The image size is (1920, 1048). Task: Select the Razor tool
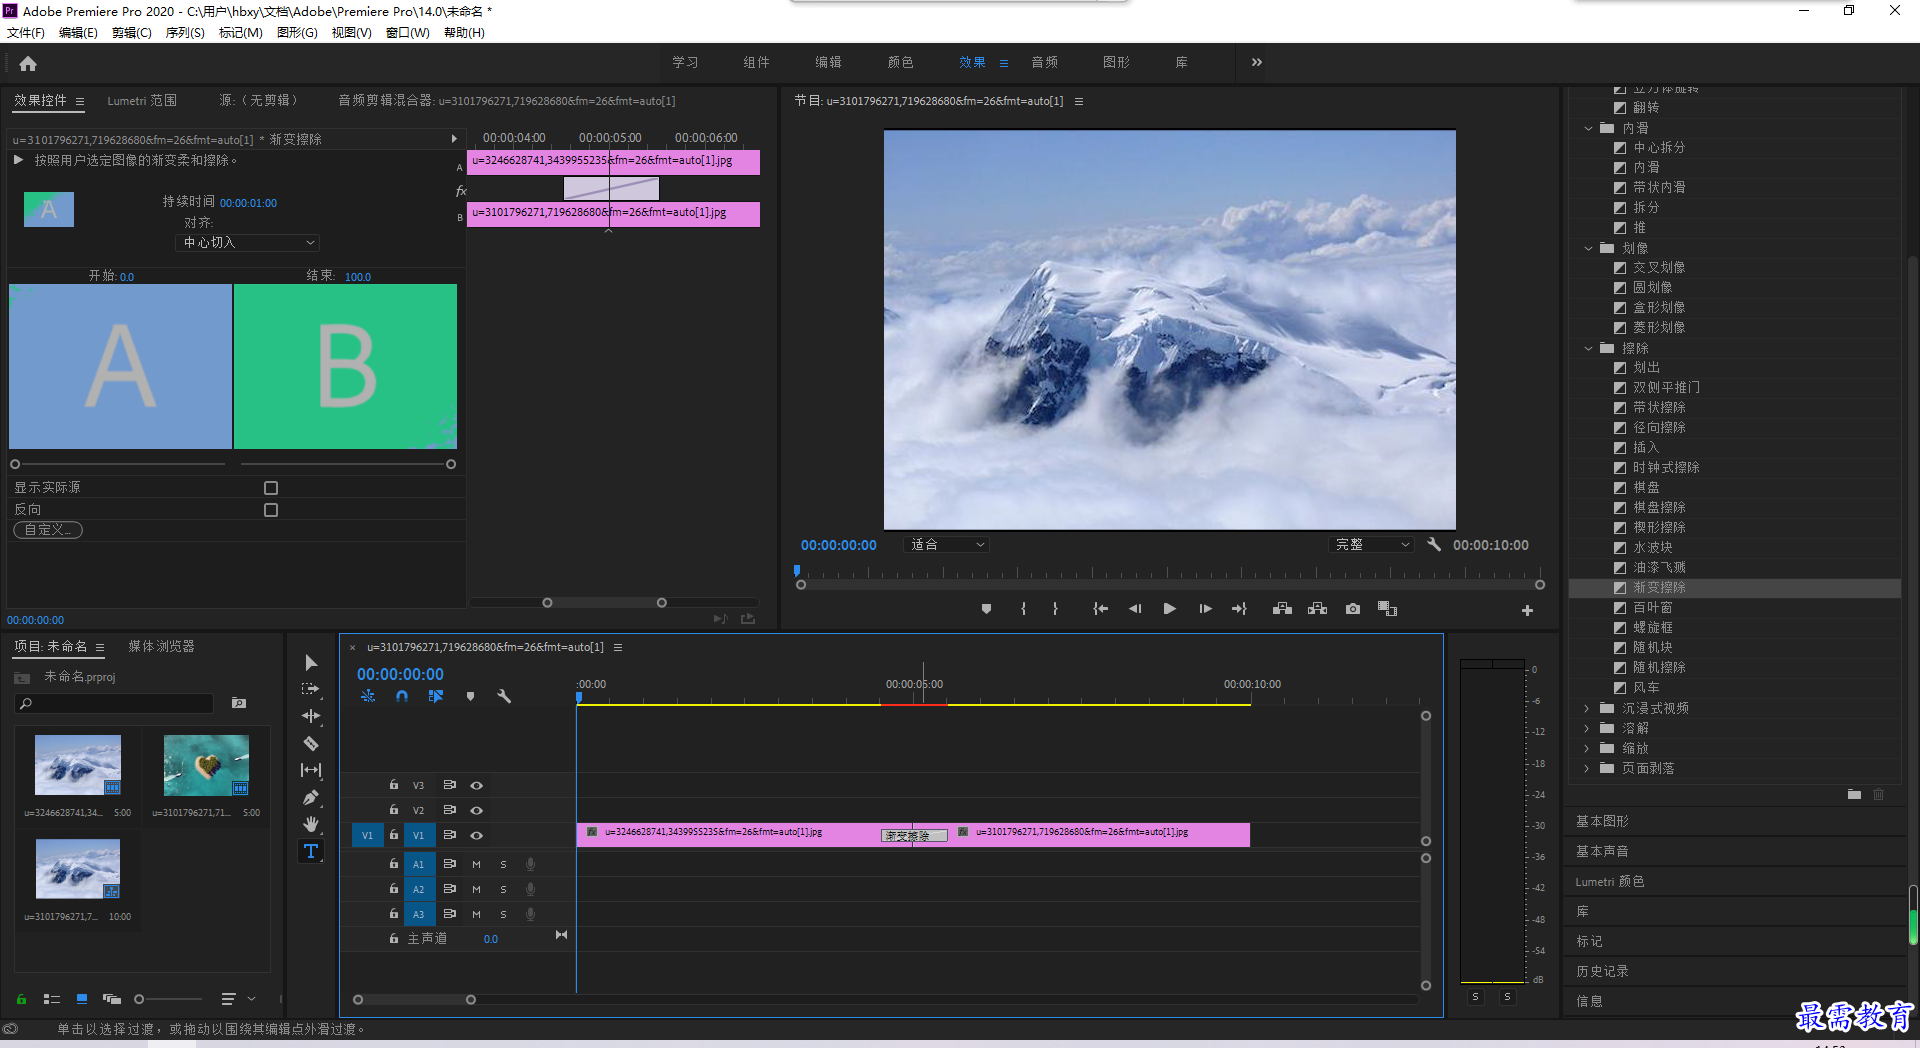tap(311, 743)
